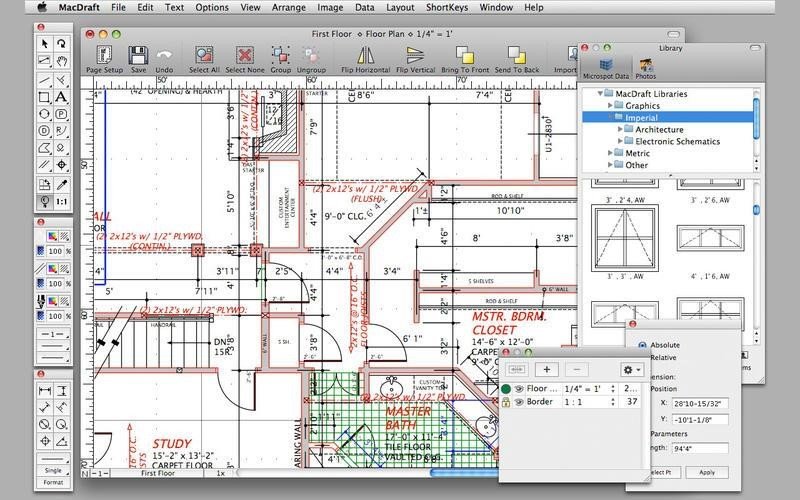Select the rotate tool in tool palette
Image resolution: width=800 pixels, height=500 pixels.
[x=62, y=44]
